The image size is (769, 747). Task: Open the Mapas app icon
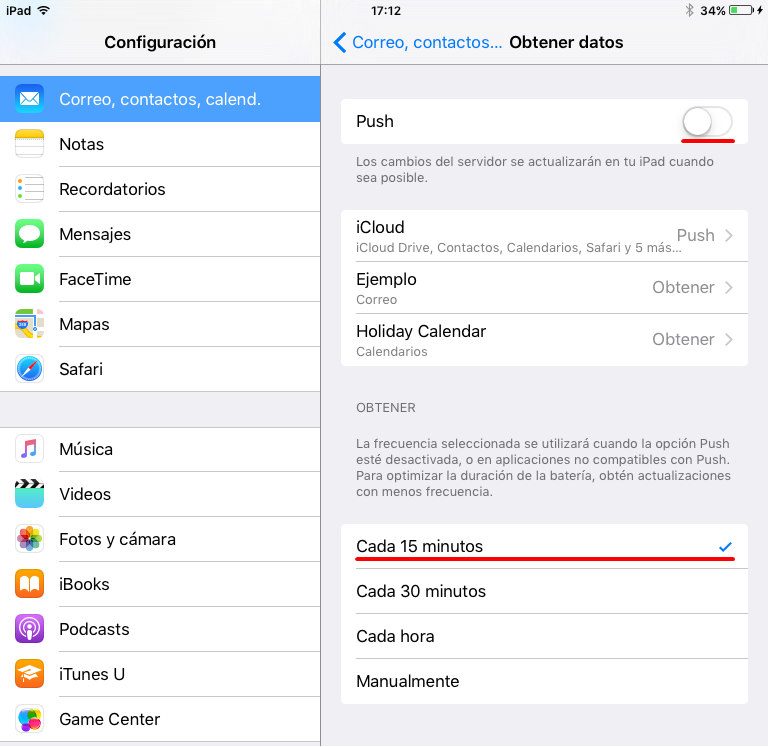point(29,324)
